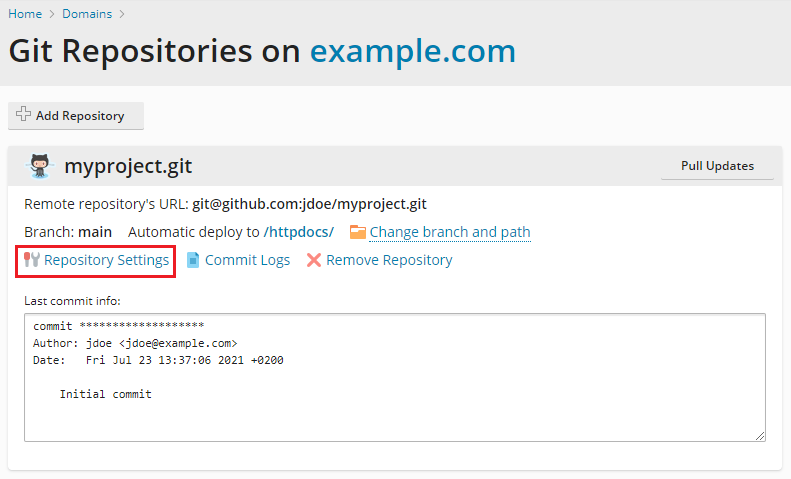The width and height of the screenshot is (791, 479).
Task: Click the chevron after the Domains breadcrumb
Action: [122, 14]
